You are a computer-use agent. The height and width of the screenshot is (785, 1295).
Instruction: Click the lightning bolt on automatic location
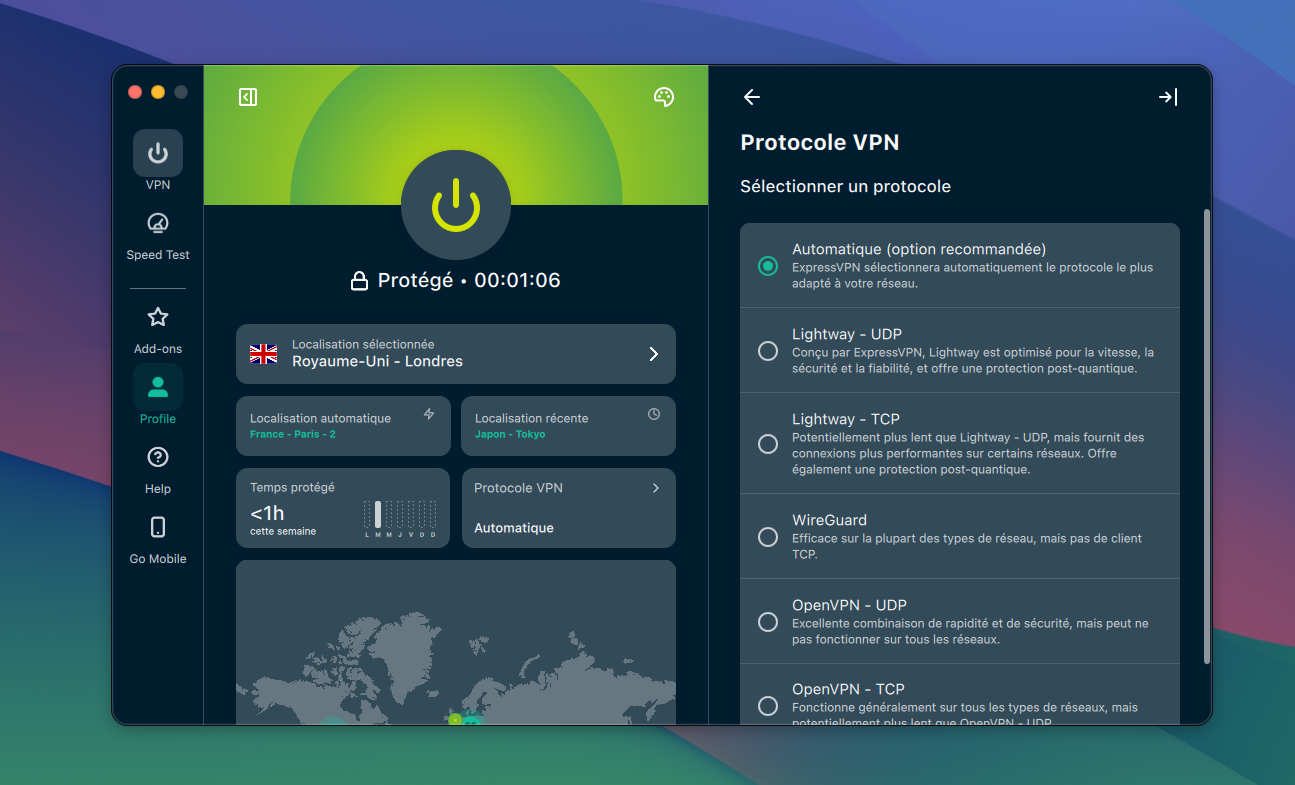[x=429, y=414]
